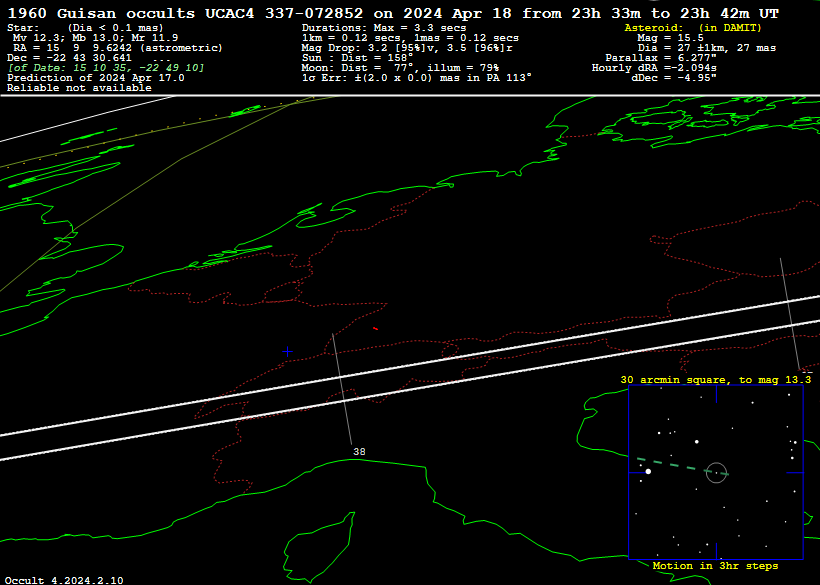The image size is (820, 585).
Task: Click the circled target star in finder chart
Action: tap(716, 473)
